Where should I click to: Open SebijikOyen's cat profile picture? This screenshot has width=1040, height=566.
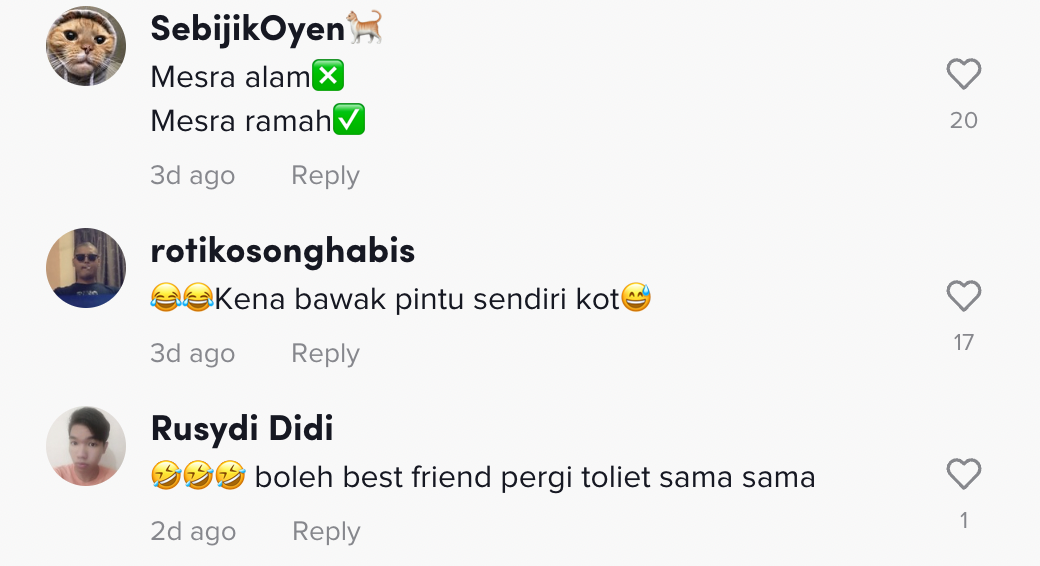86,46
